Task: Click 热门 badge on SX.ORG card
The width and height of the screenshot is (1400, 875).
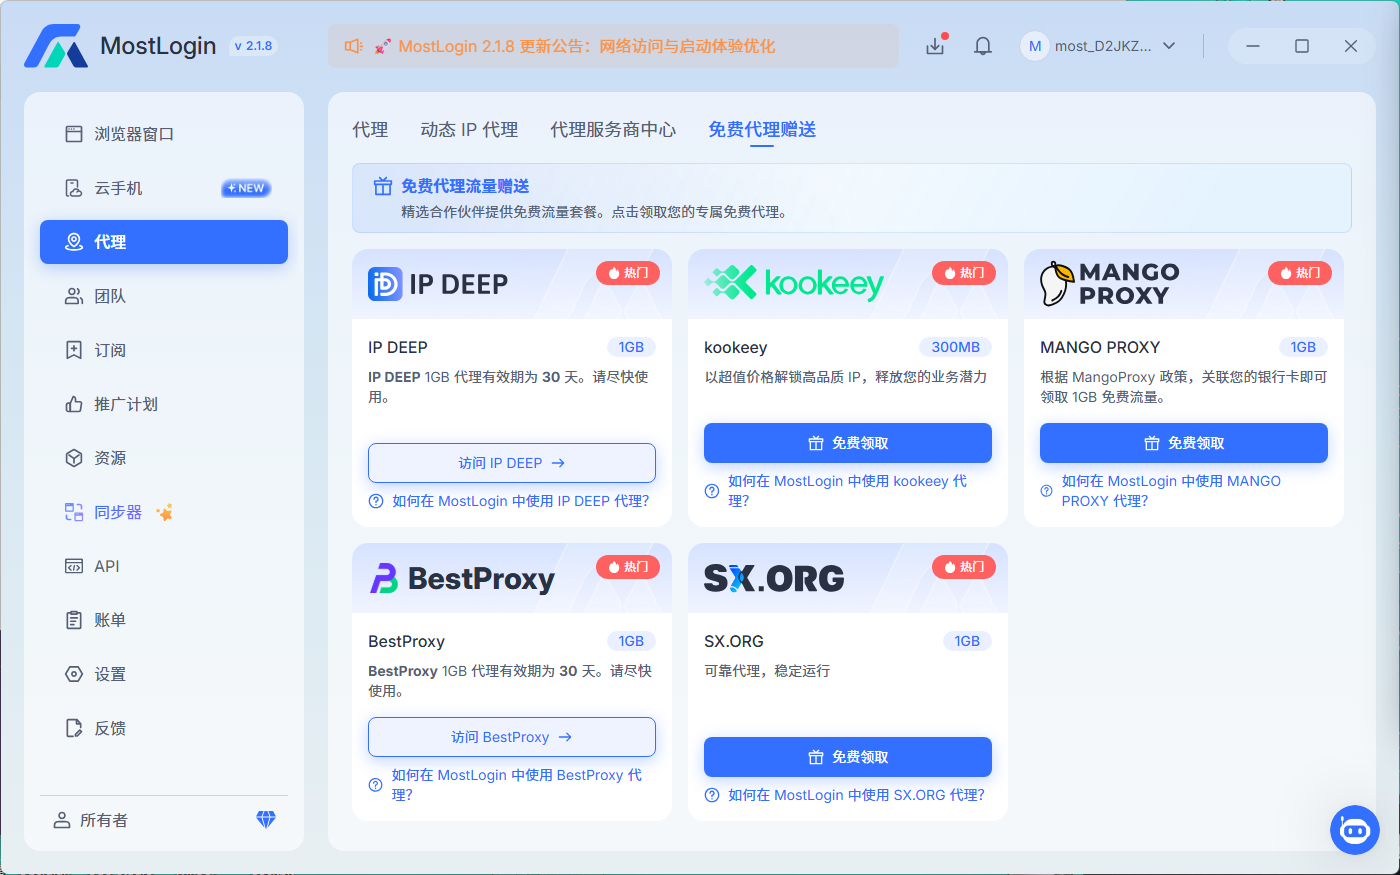Action: (964, 567)
